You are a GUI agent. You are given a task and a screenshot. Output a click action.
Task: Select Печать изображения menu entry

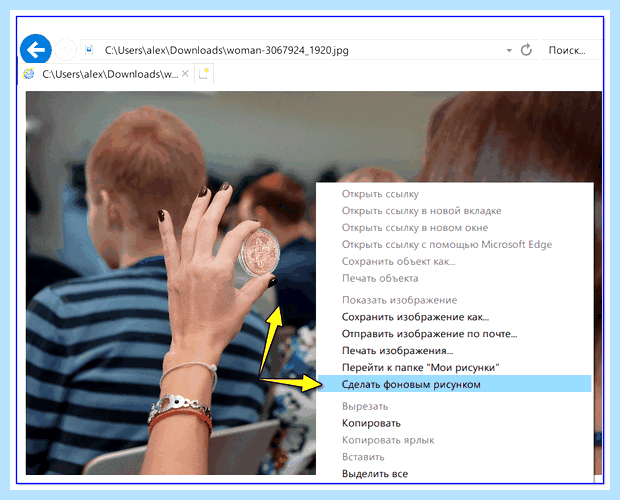(397, 351)
